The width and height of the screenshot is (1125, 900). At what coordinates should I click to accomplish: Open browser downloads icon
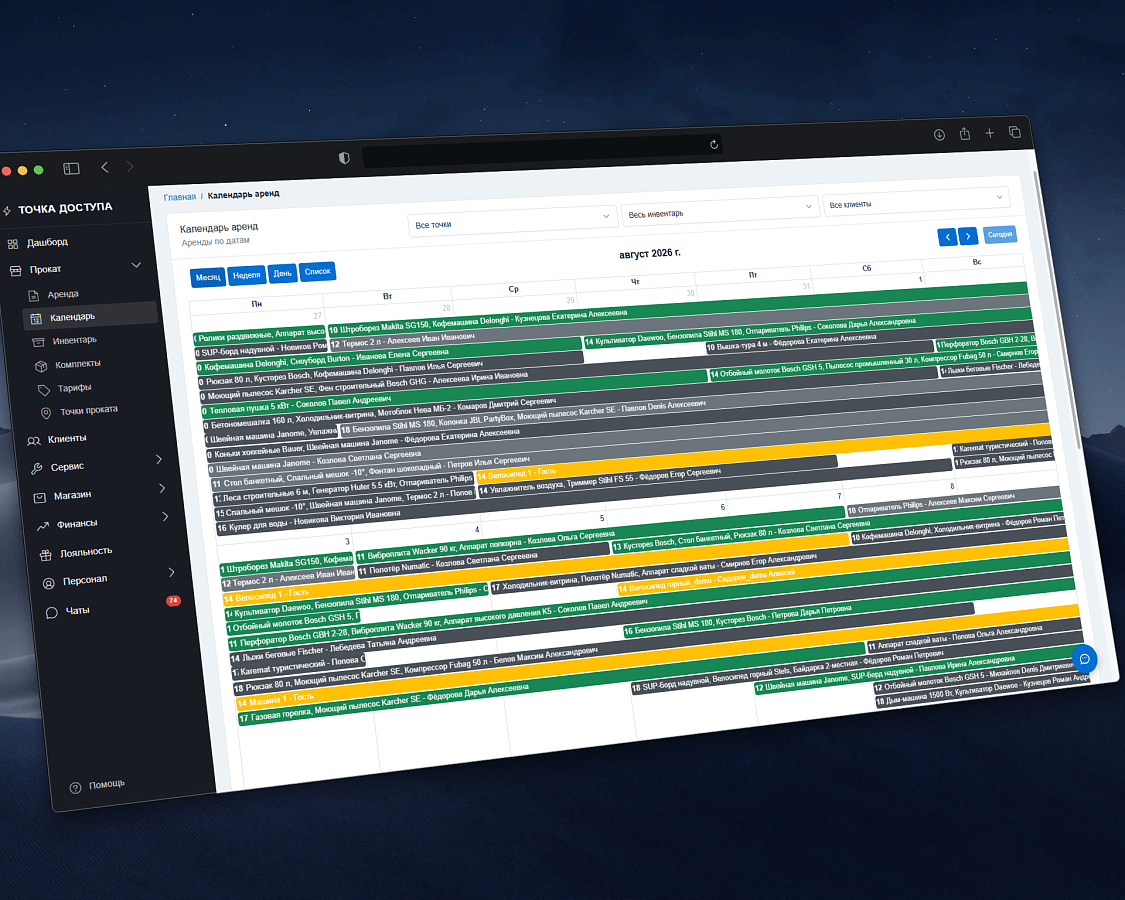[939, 135]
